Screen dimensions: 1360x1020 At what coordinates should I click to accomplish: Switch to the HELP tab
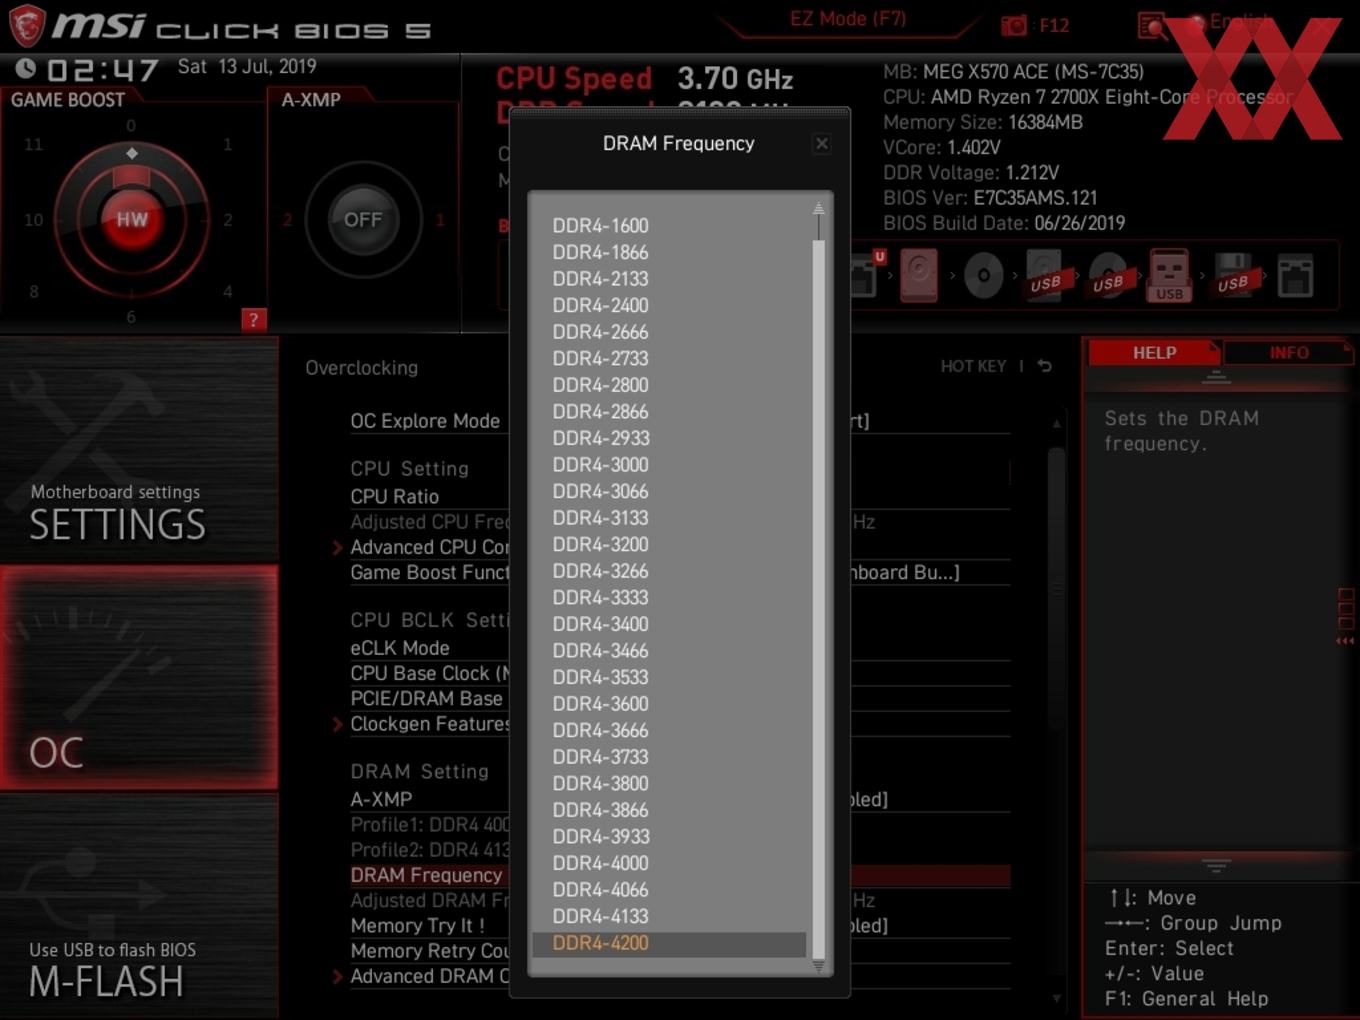click(1154, 352)
